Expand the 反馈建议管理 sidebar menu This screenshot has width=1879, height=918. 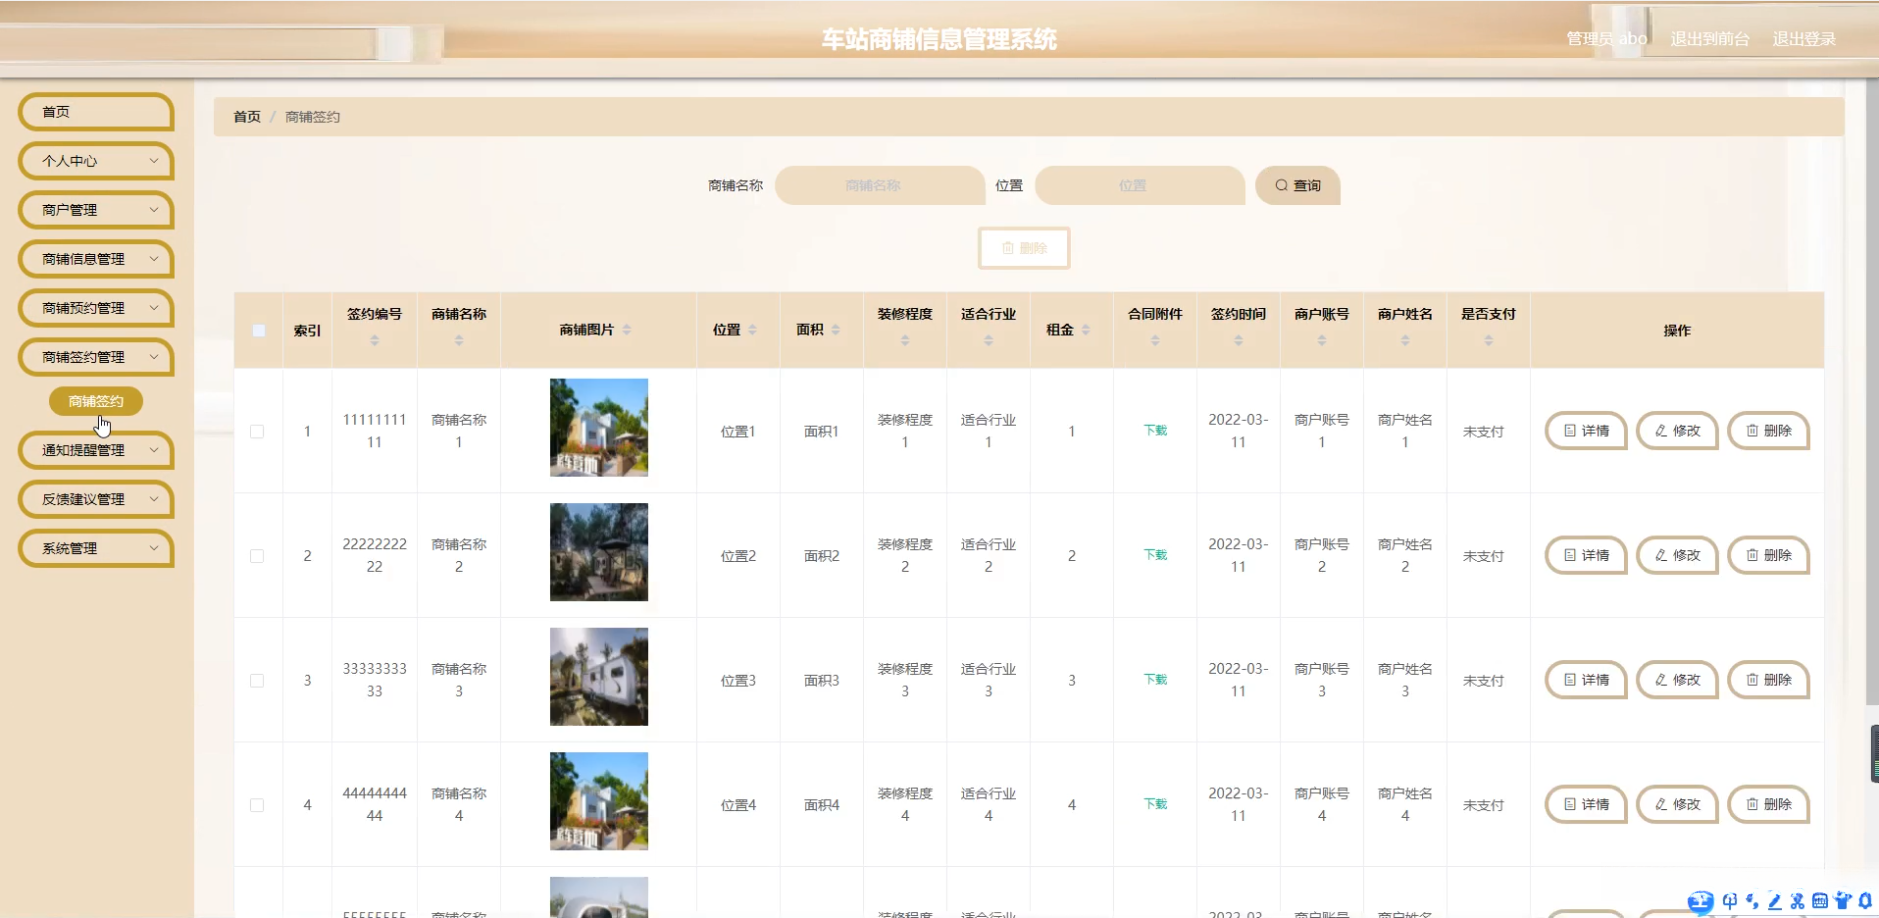point(96,499)
